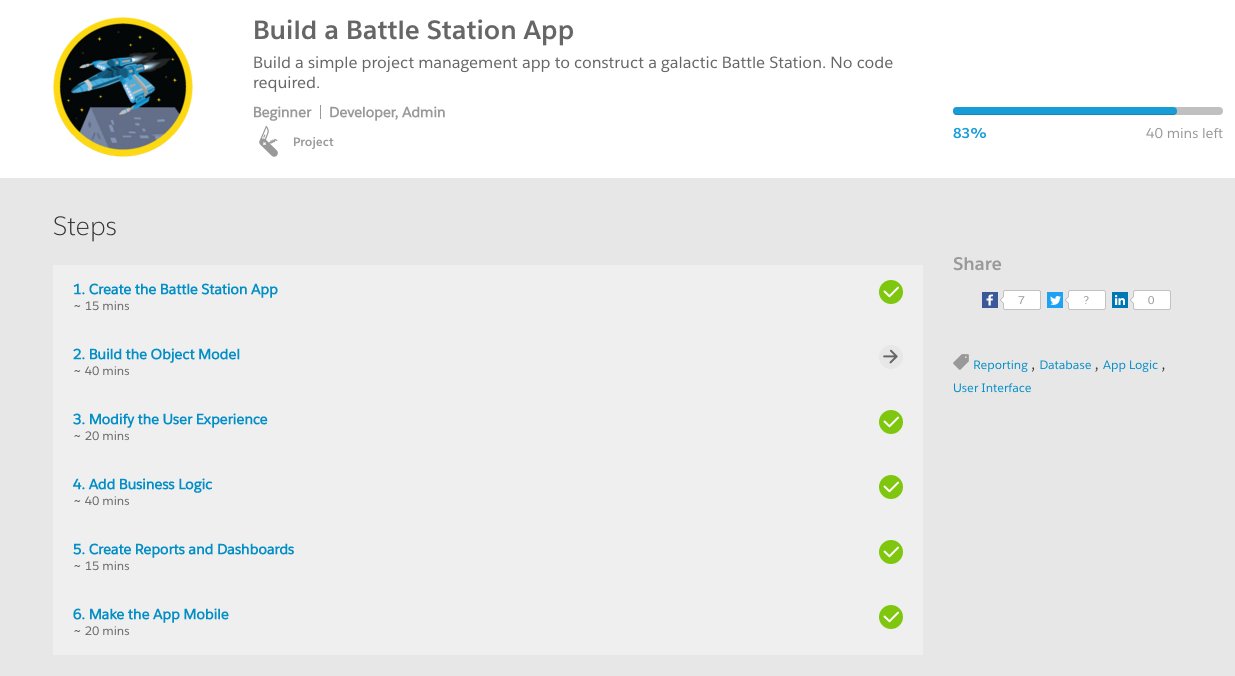1235x676 pixels.
Task: Click the green checkmark for Create Reports and Dashboards
Action: coord(890,552)
